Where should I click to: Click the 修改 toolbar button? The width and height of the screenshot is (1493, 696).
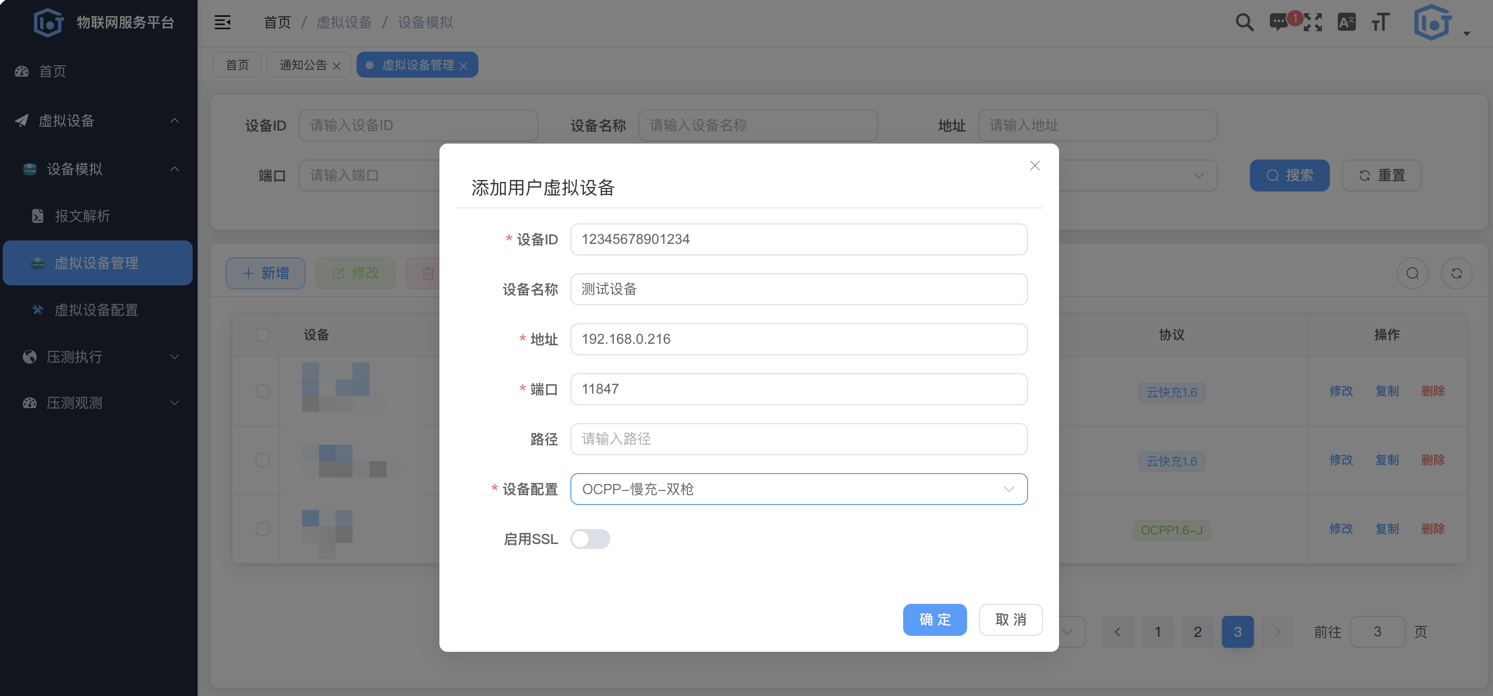pyautogui.click(x=355, y=273)
